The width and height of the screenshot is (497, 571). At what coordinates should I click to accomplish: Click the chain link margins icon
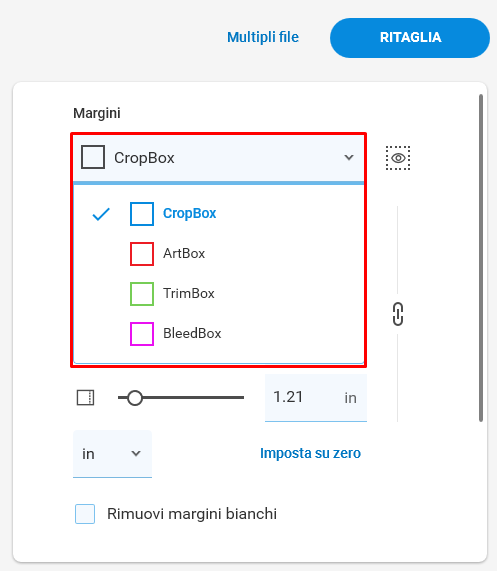click(x=398, y=314)
